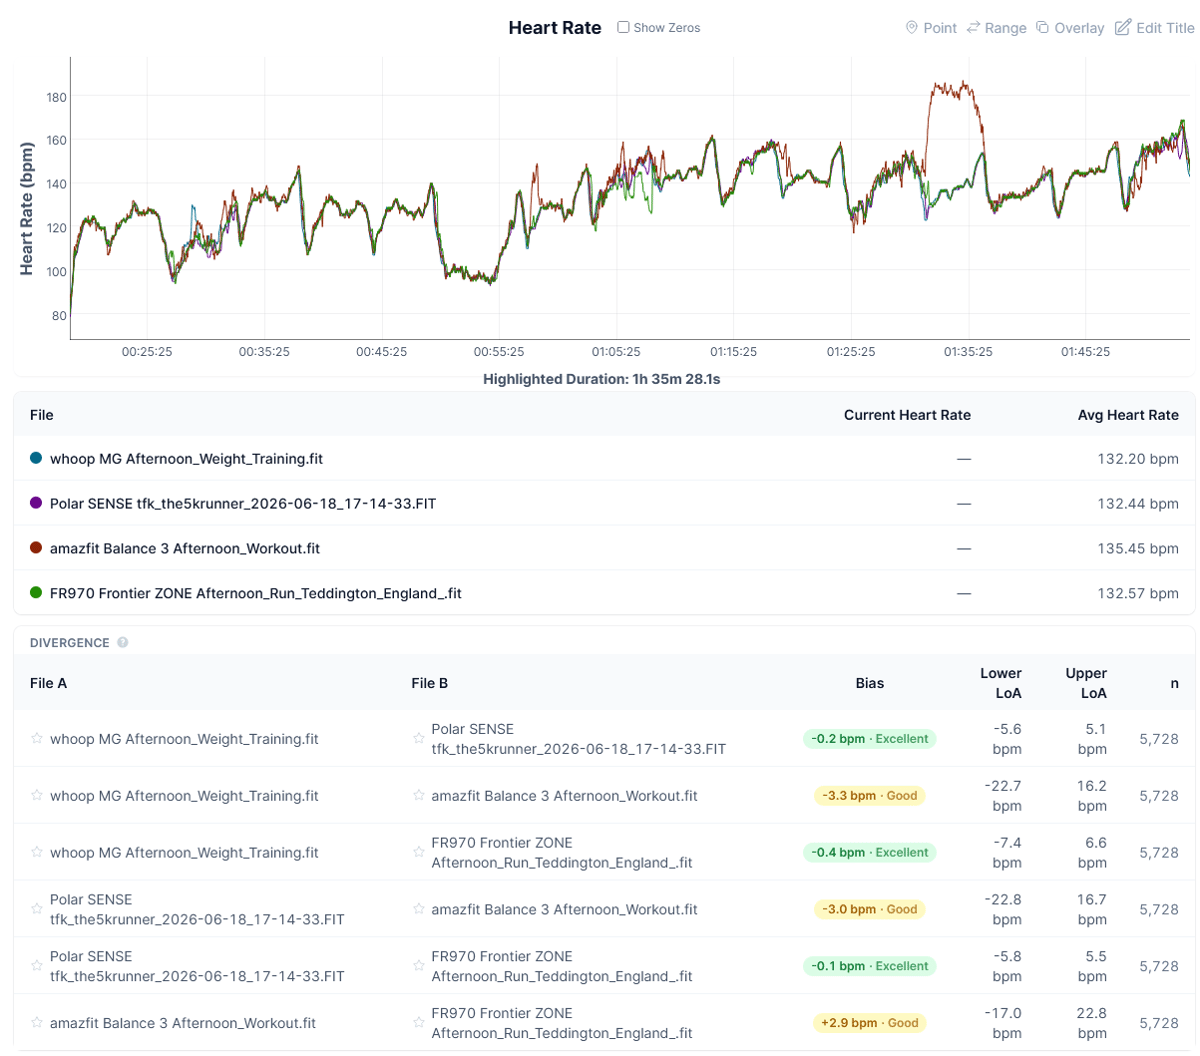Click the Upper LoA column header
Image resolution: width=1200 pixels, height=1056 pixels.
1086,683
